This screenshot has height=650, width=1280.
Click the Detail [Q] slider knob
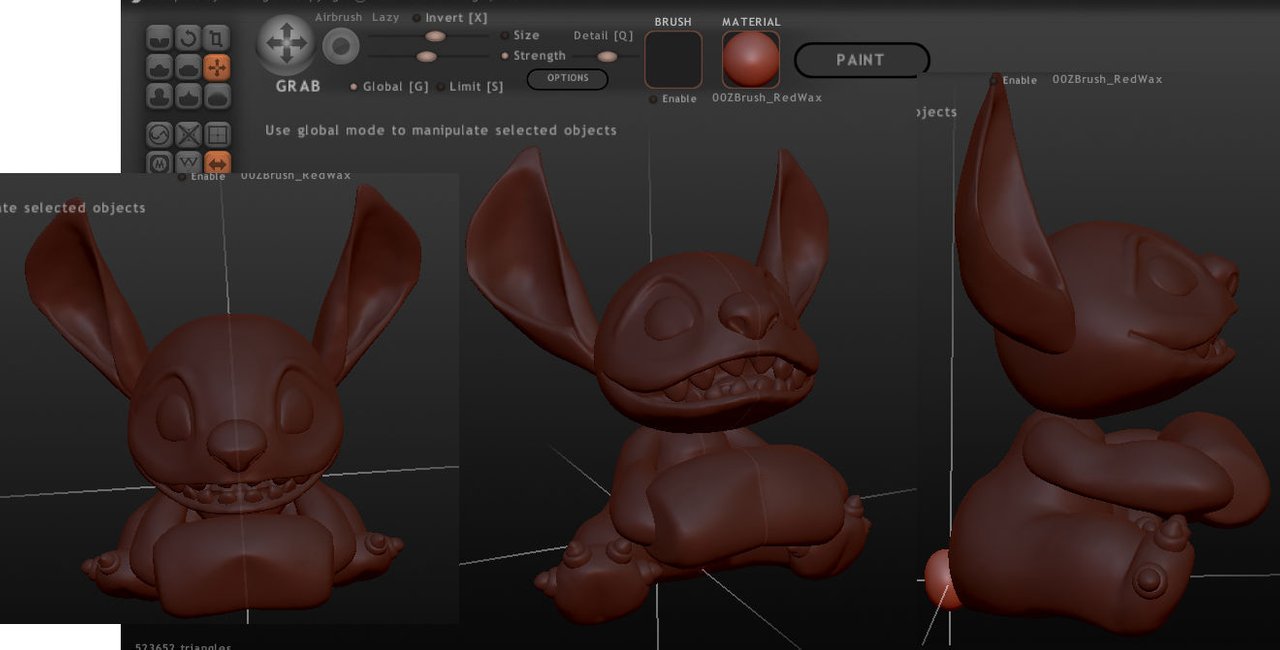pyautogui.click(x=607, y=57)
